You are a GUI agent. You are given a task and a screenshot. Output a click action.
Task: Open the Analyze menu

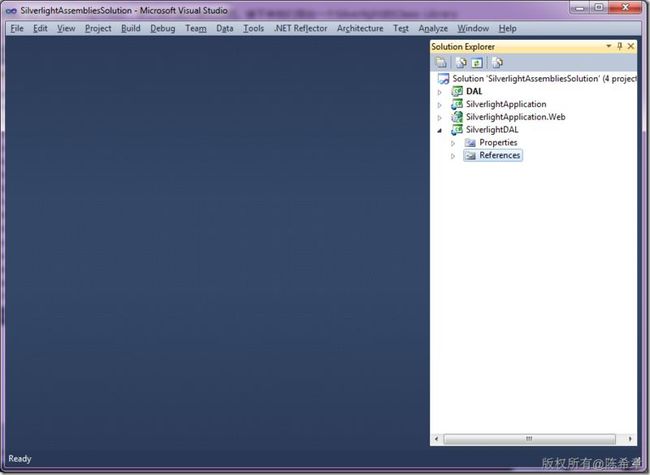tap(433, 28)
